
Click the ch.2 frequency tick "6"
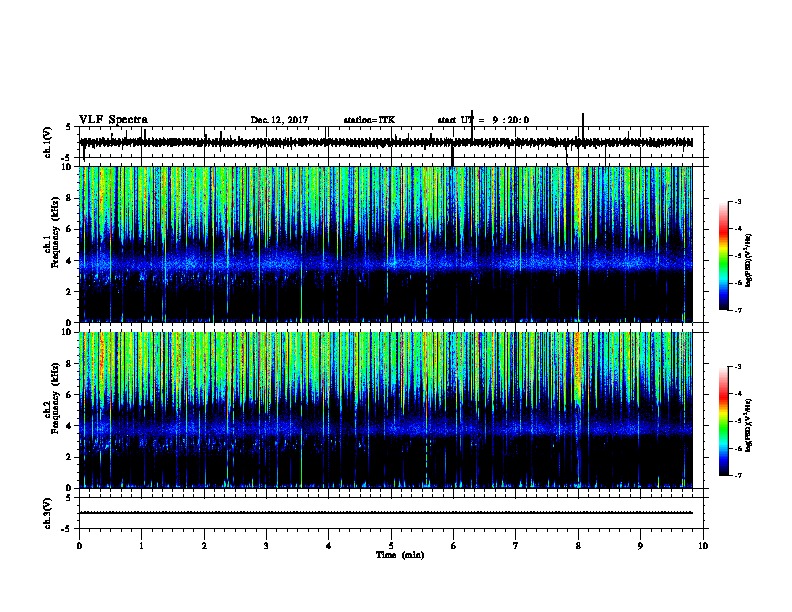(70, 395)
